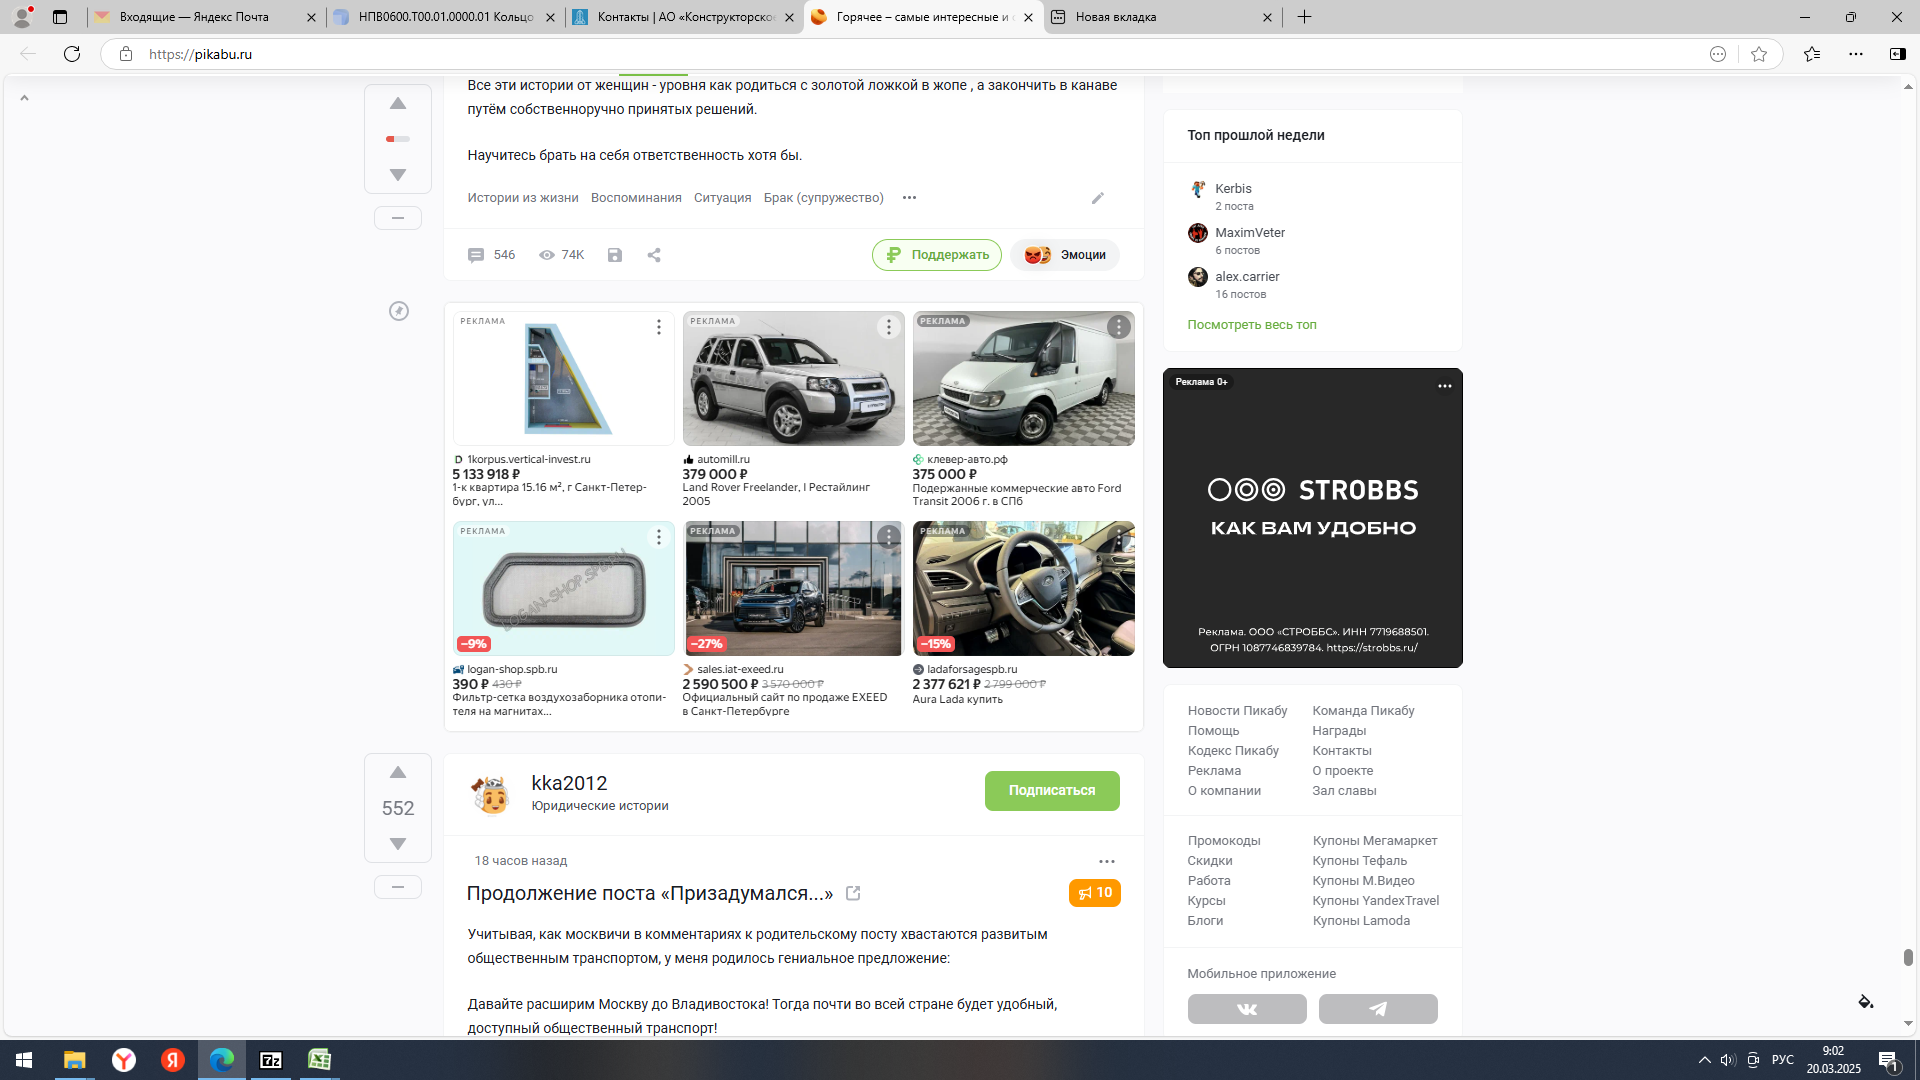Viewport: 1920px width, 1080px height.
Task: Add page to favorites with star icon
Action: point(1759,54)
